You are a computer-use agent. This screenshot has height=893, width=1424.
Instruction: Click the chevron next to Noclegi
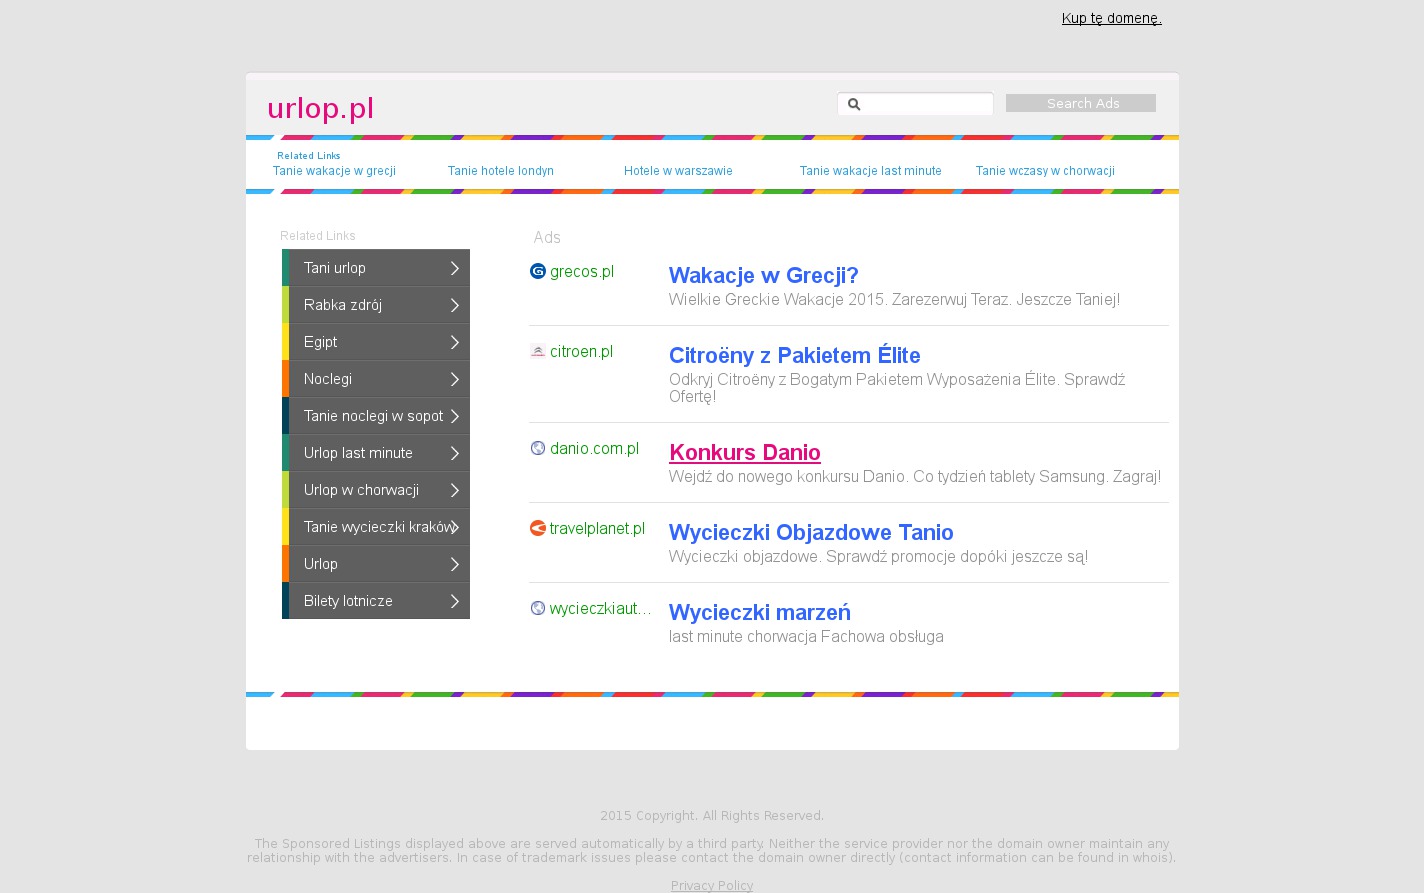click(x=454, y=379)
